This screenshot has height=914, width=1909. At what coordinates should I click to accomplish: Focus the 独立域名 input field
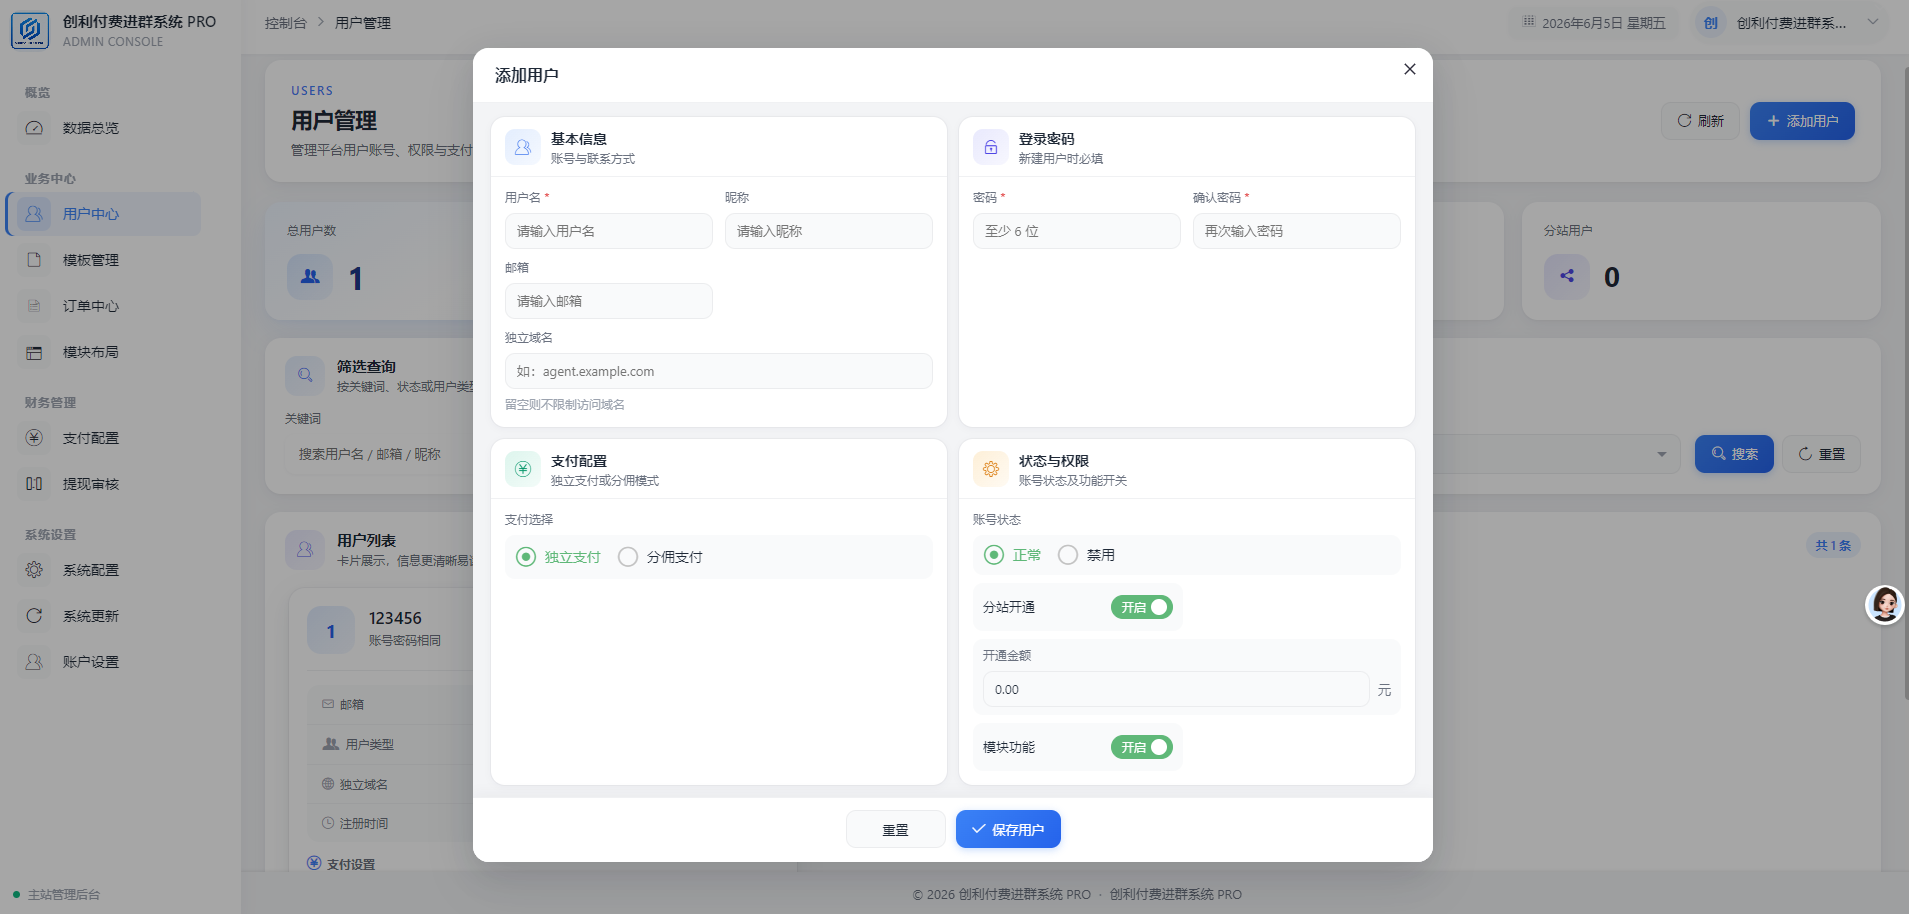(x=718, y=371)
